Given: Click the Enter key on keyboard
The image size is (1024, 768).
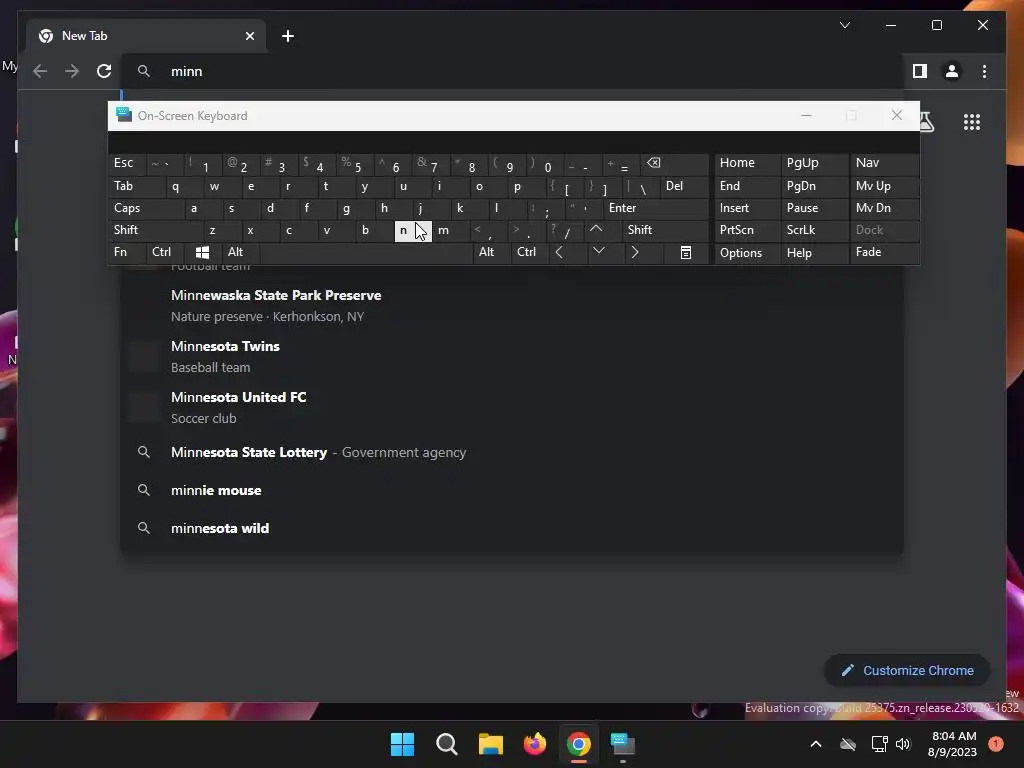Looking at the screenshot, I should pos(656,208).
